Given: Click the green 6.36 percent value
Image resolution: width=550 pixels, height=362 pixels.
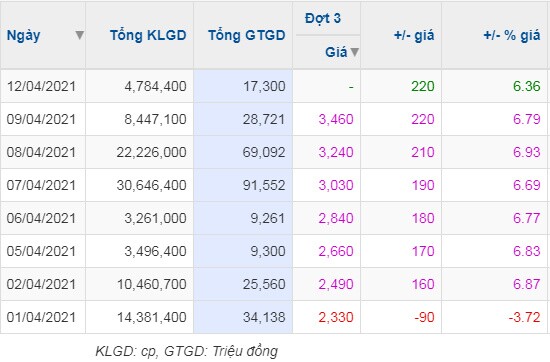Looking at the screenshot, I should pyautogui.click(x=526, y=86).
